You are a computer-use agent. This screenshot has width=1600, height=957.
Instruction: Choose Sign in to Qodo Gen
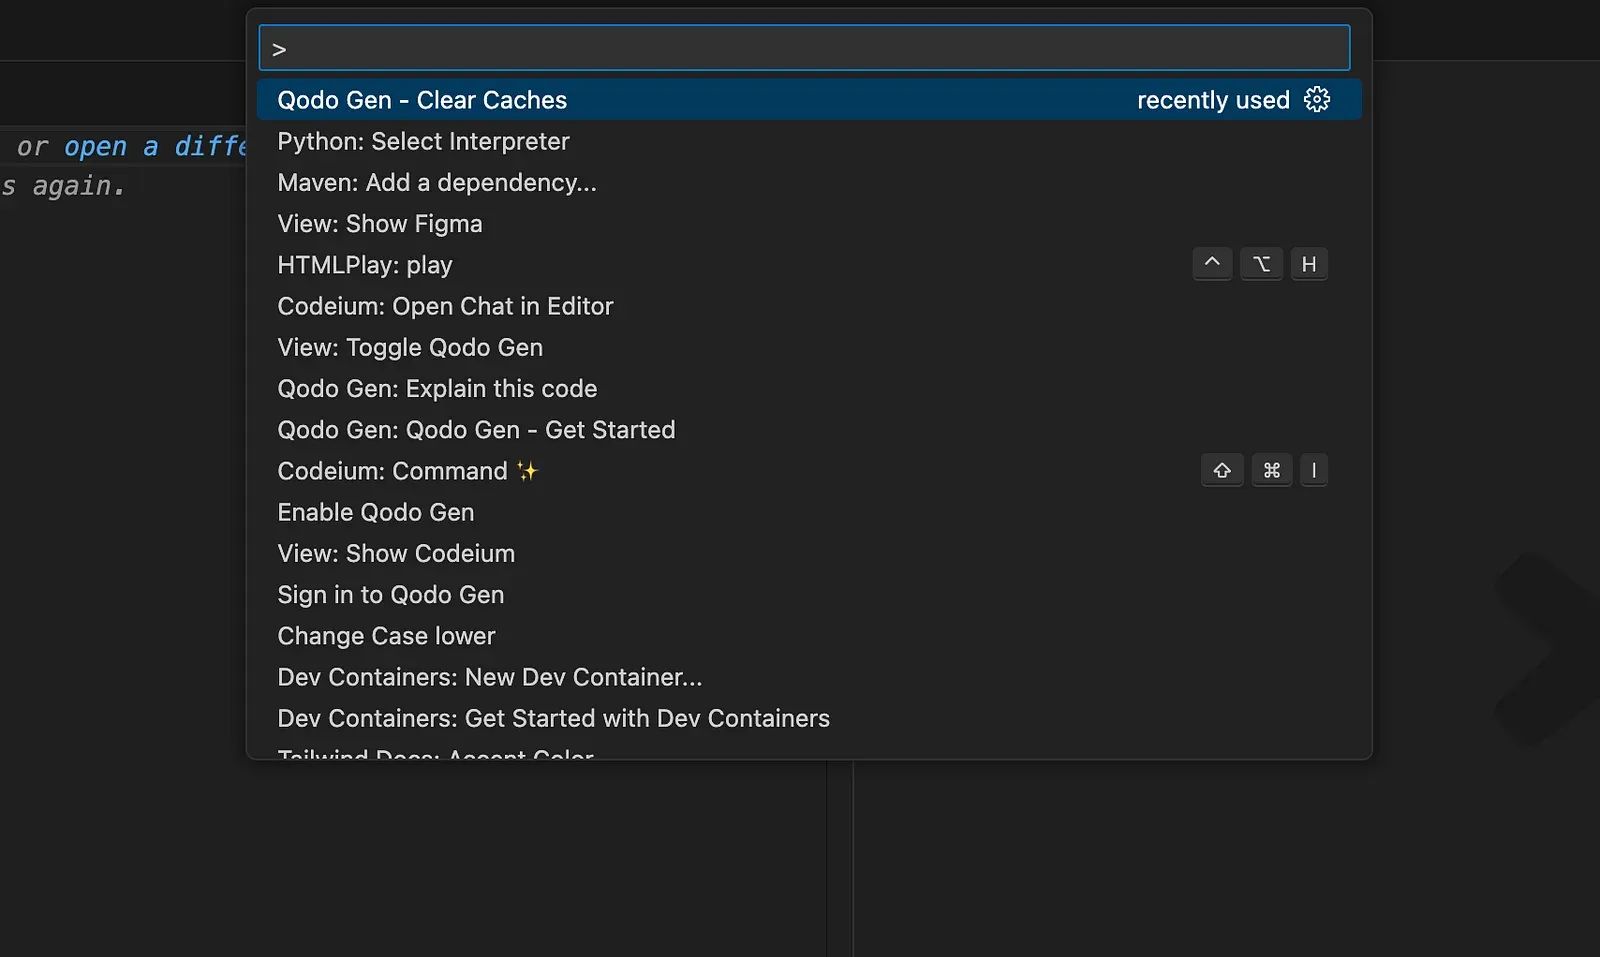tap(809, 594)
